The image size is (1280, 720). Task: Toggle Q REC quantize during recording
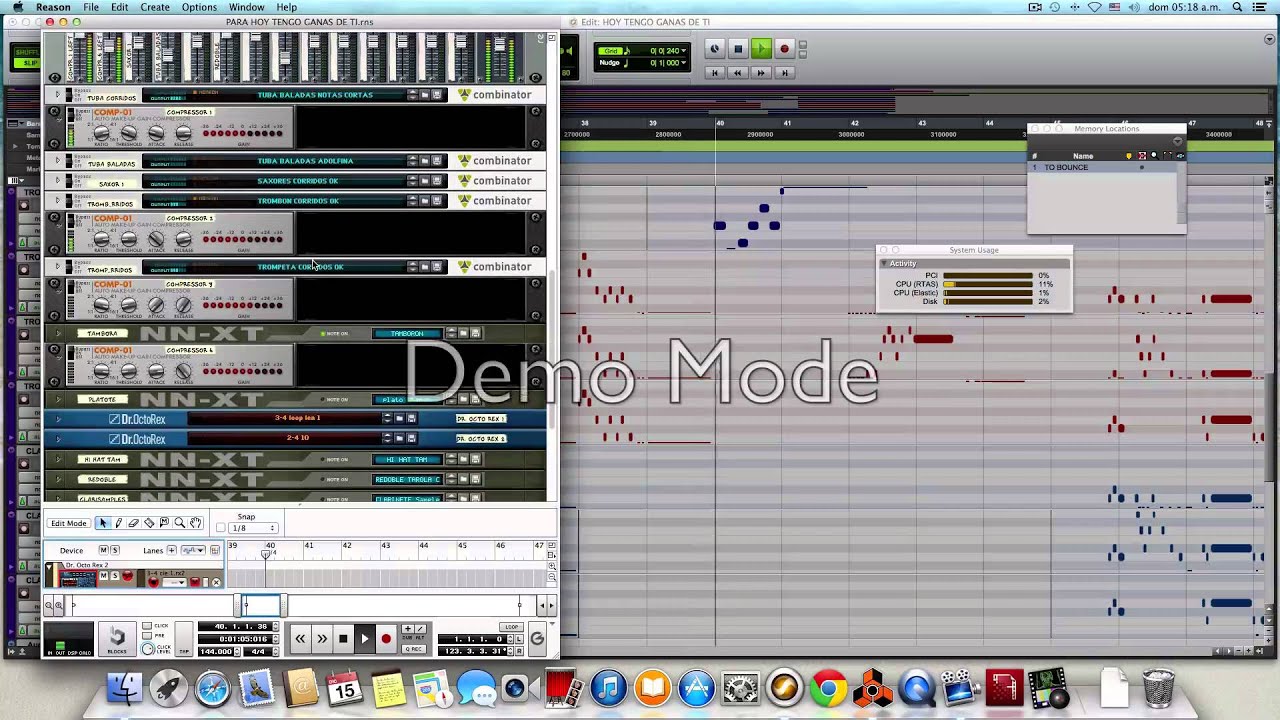point(414,649)
